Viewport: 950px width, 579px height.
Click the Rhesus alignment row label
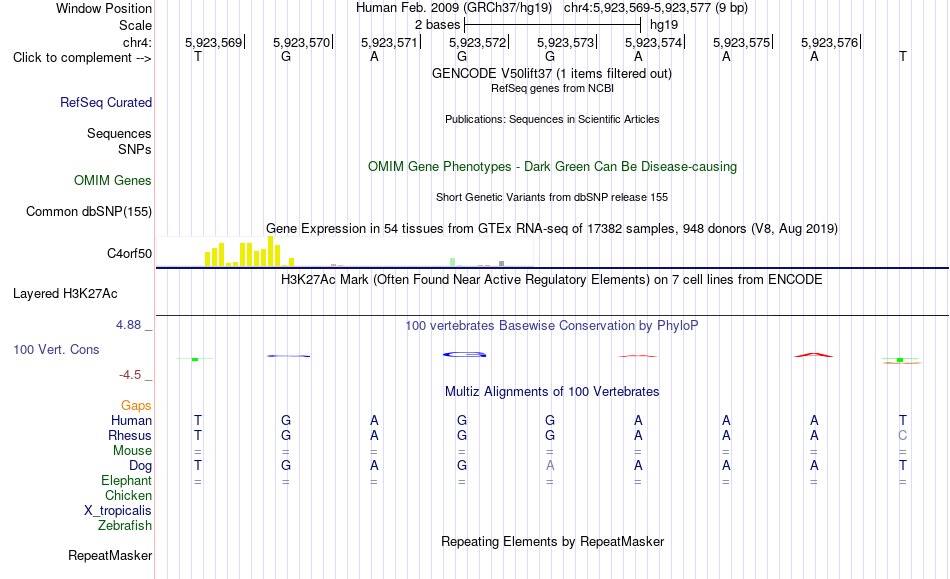pos(130,435)
